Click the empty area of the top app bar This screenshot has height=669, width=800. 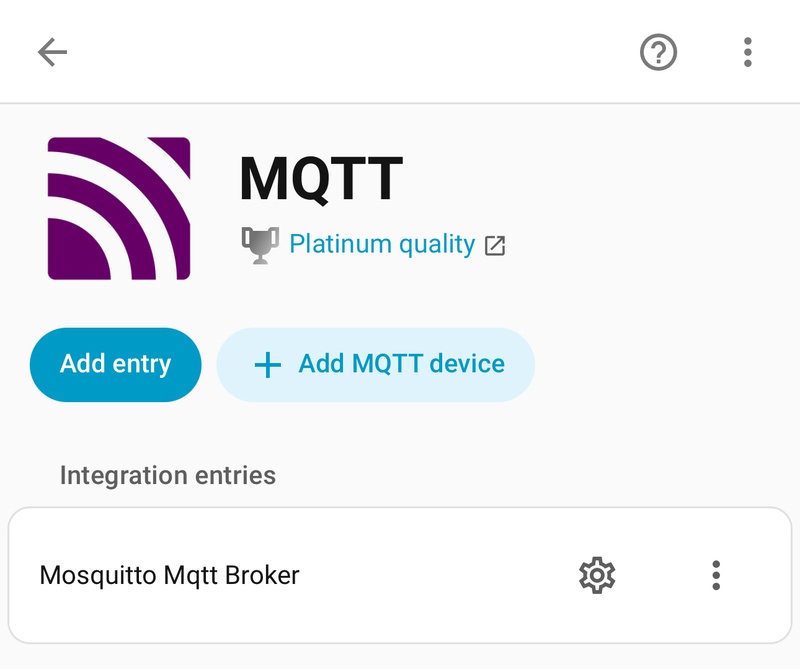point(350,52)
